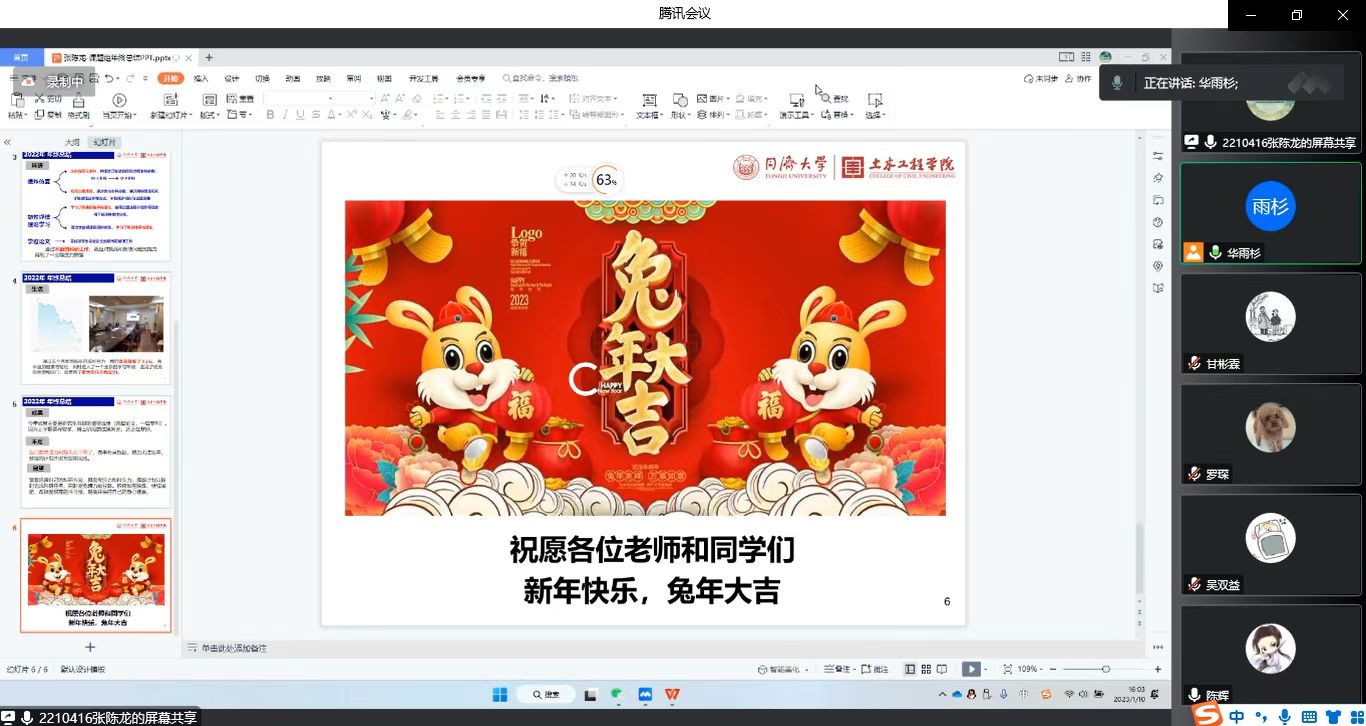Start slideshow with status bar play button
This screenshot has height=726, width=1366.
pyautogui.click(x=970, y=669)
